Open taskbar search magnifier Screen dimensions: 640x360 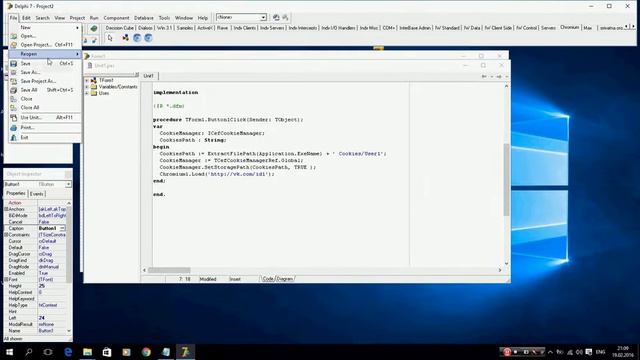tap(29, 352)
